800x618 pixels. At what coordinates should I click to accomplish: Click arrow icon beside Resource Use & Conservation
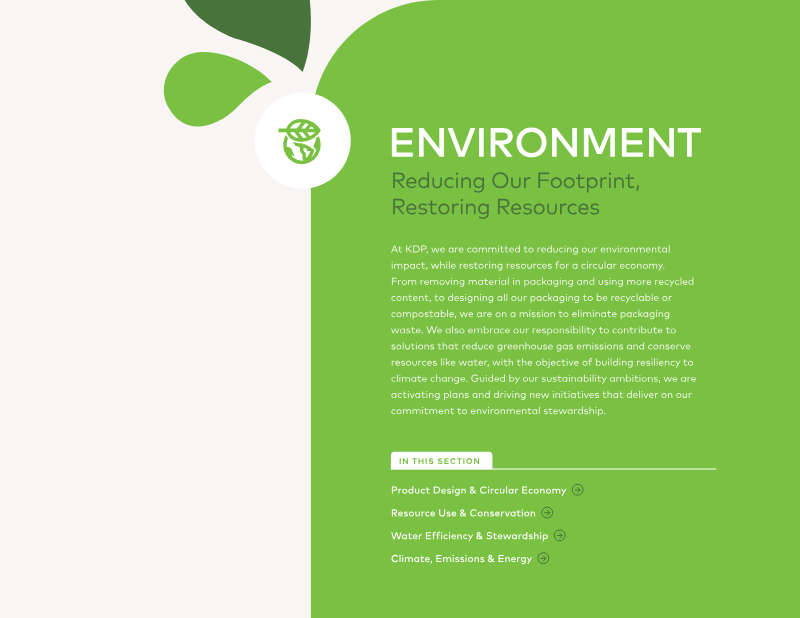click(x=547, y=513)
